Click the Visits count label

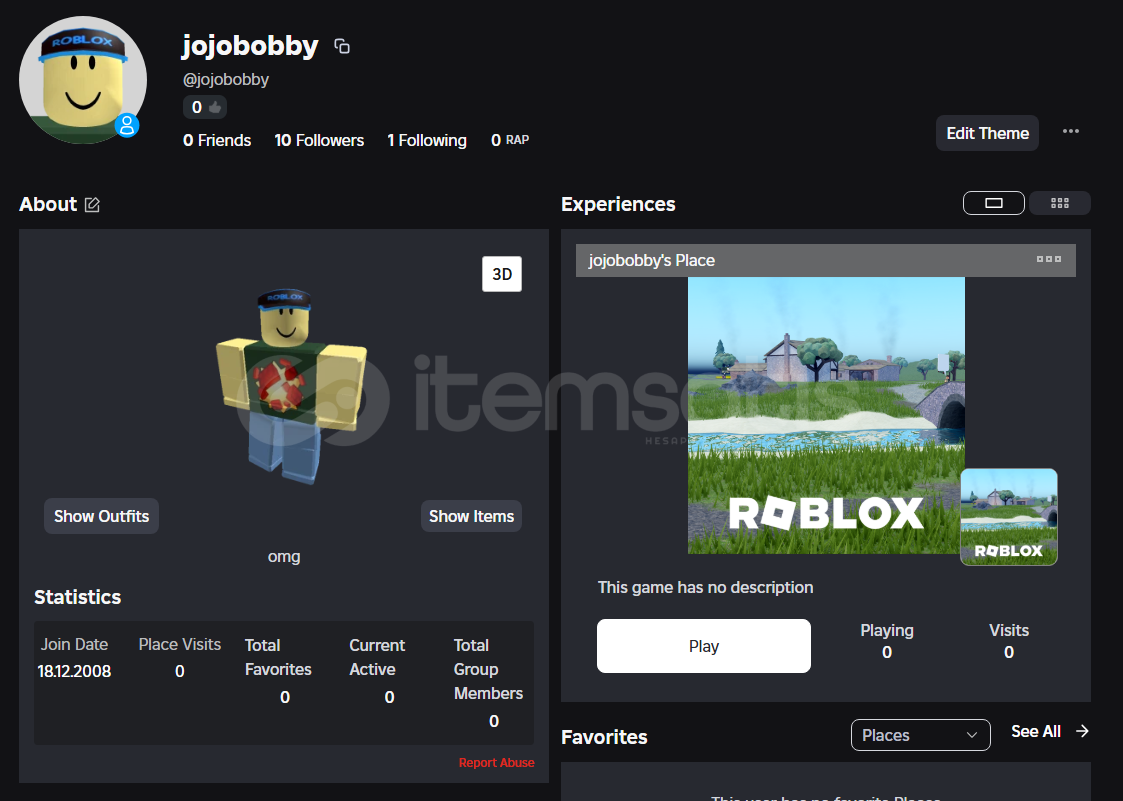1008,630
